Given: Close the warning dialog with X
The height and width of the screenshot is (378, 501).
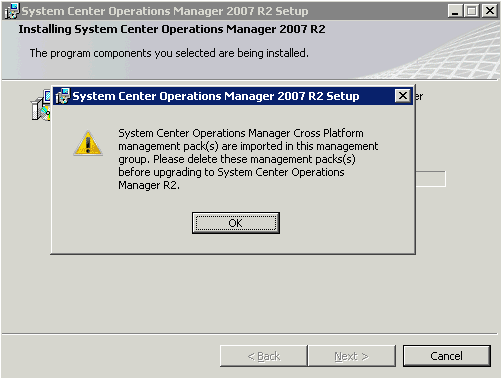Looking at the screenshot, I should (x=403, y=96).
